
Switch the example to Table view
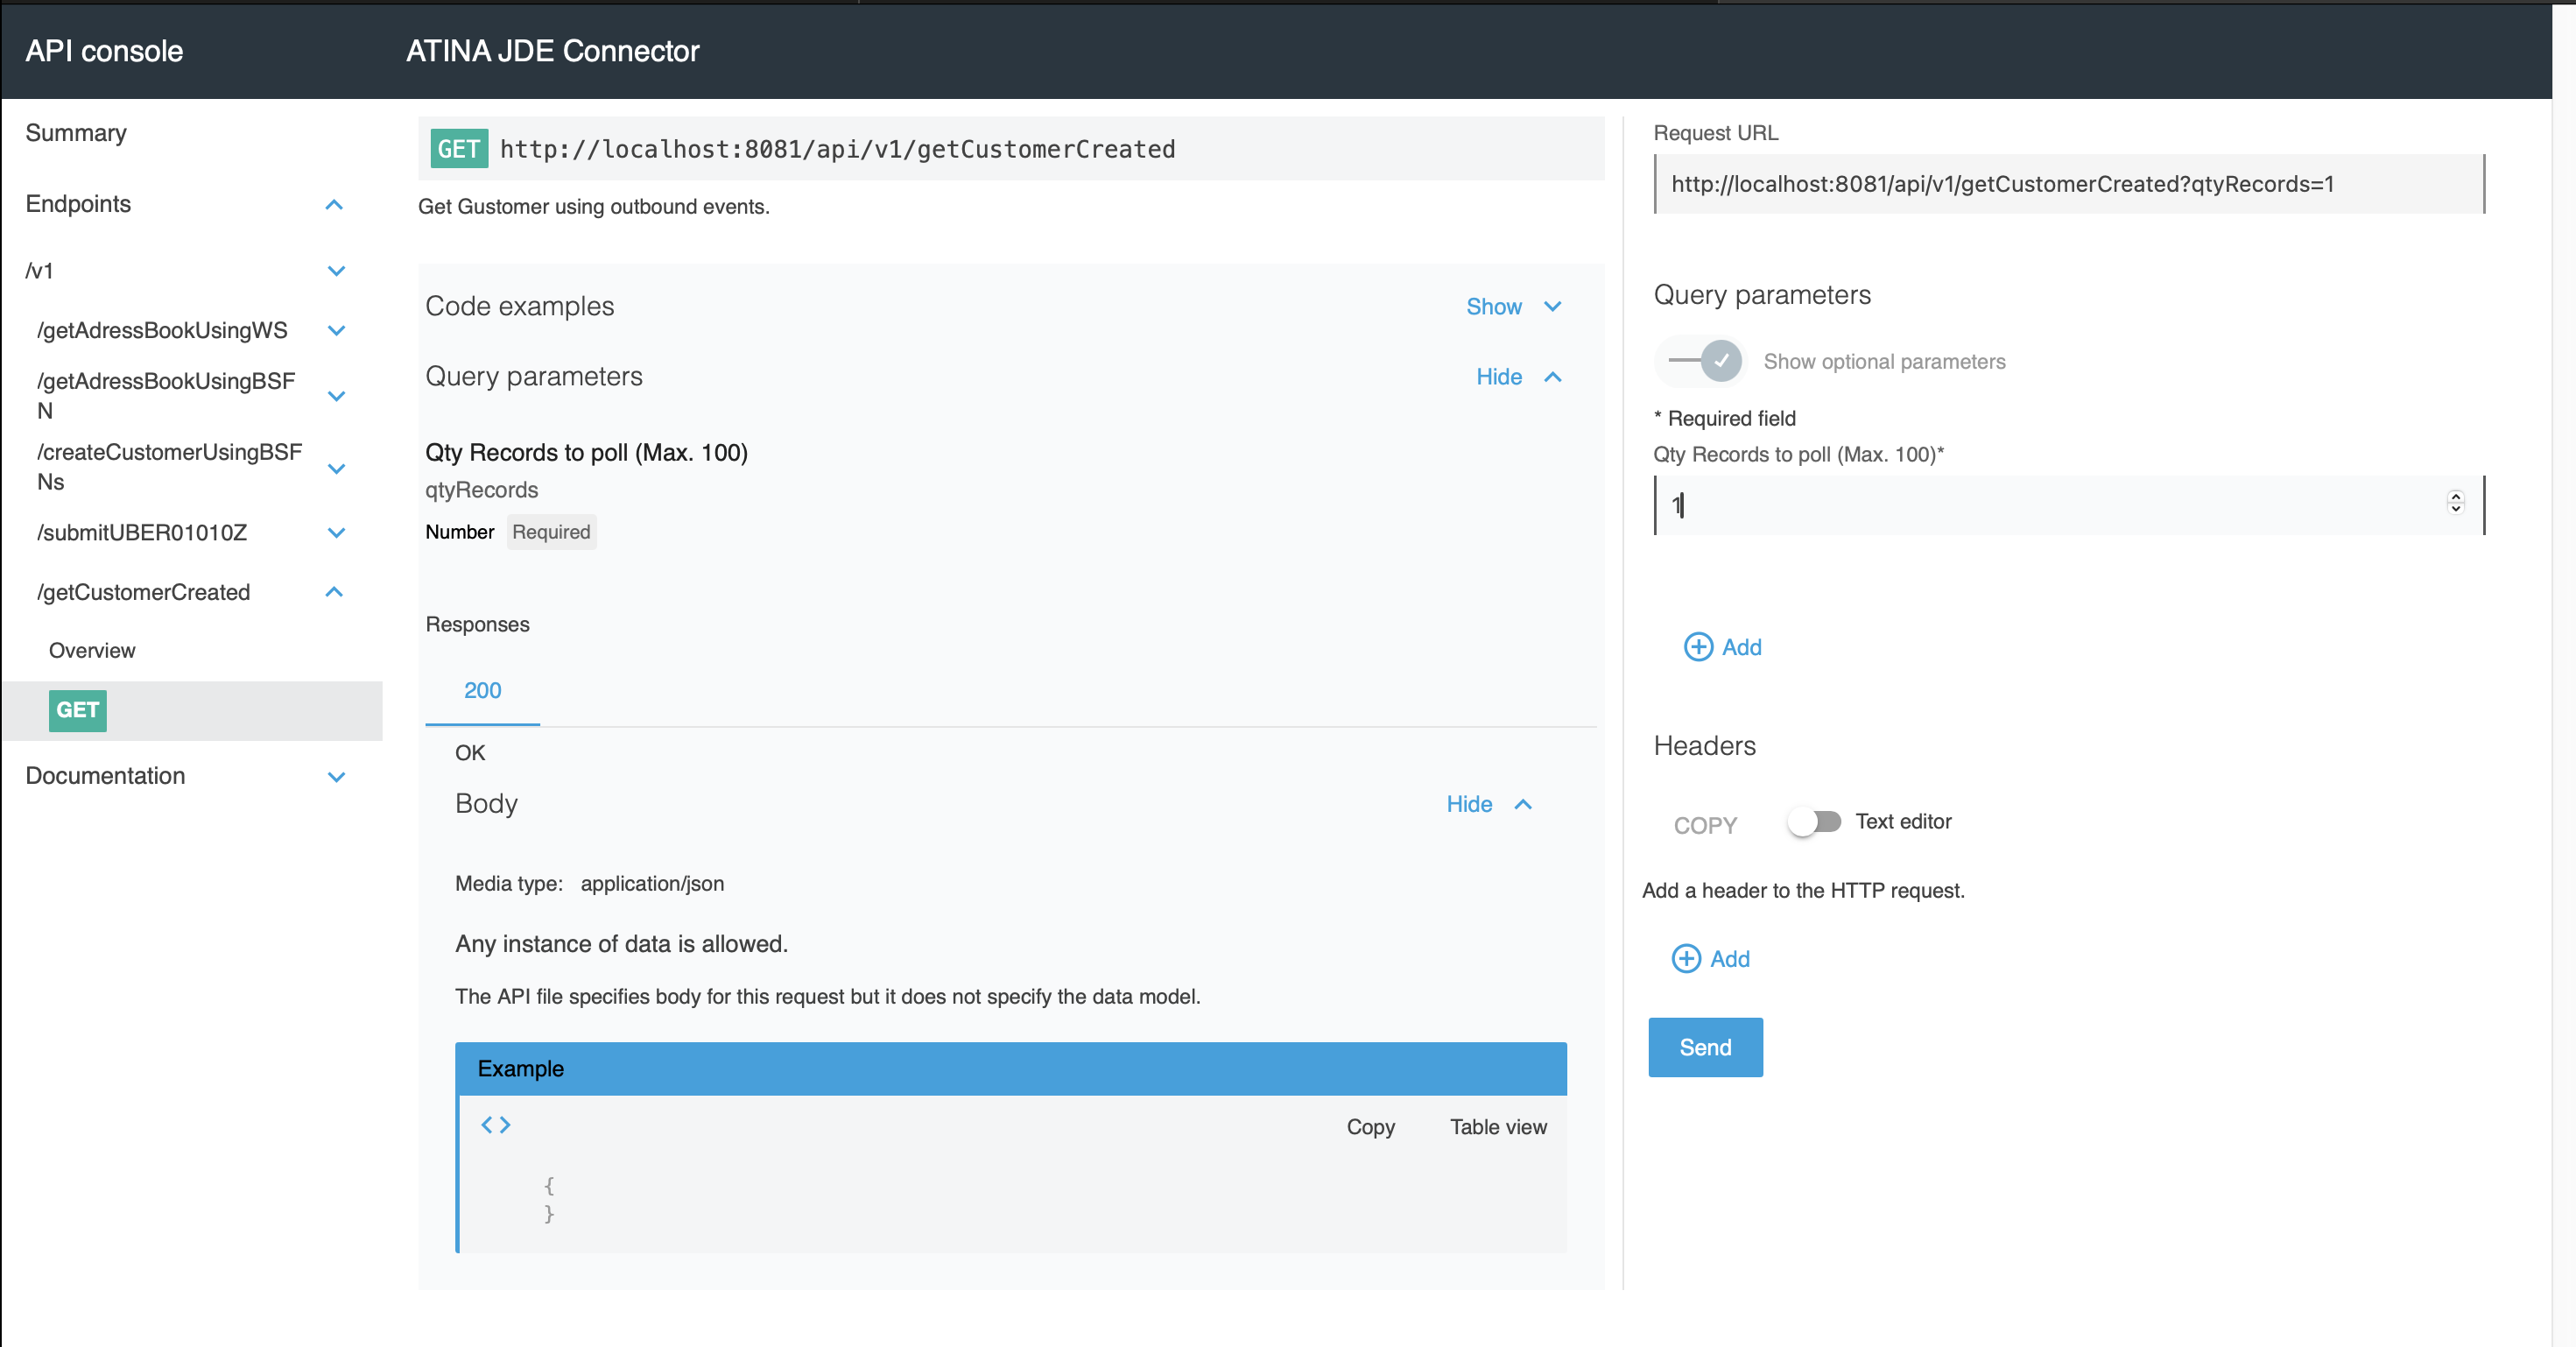coord(1497,1127)
